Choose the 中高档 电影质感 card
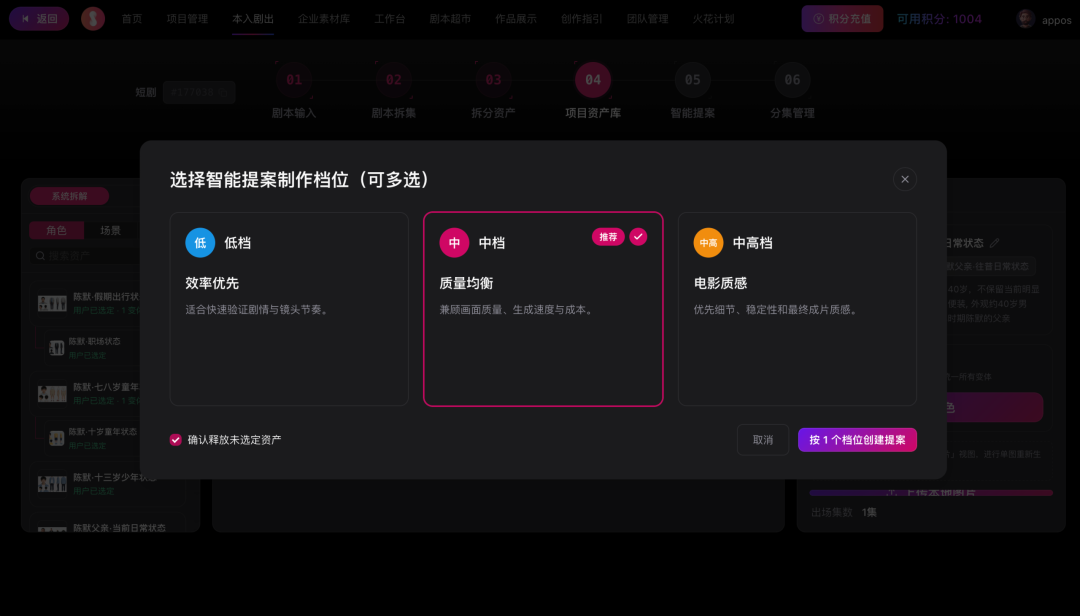This screenshot has height=616, width=1080. 797,309
